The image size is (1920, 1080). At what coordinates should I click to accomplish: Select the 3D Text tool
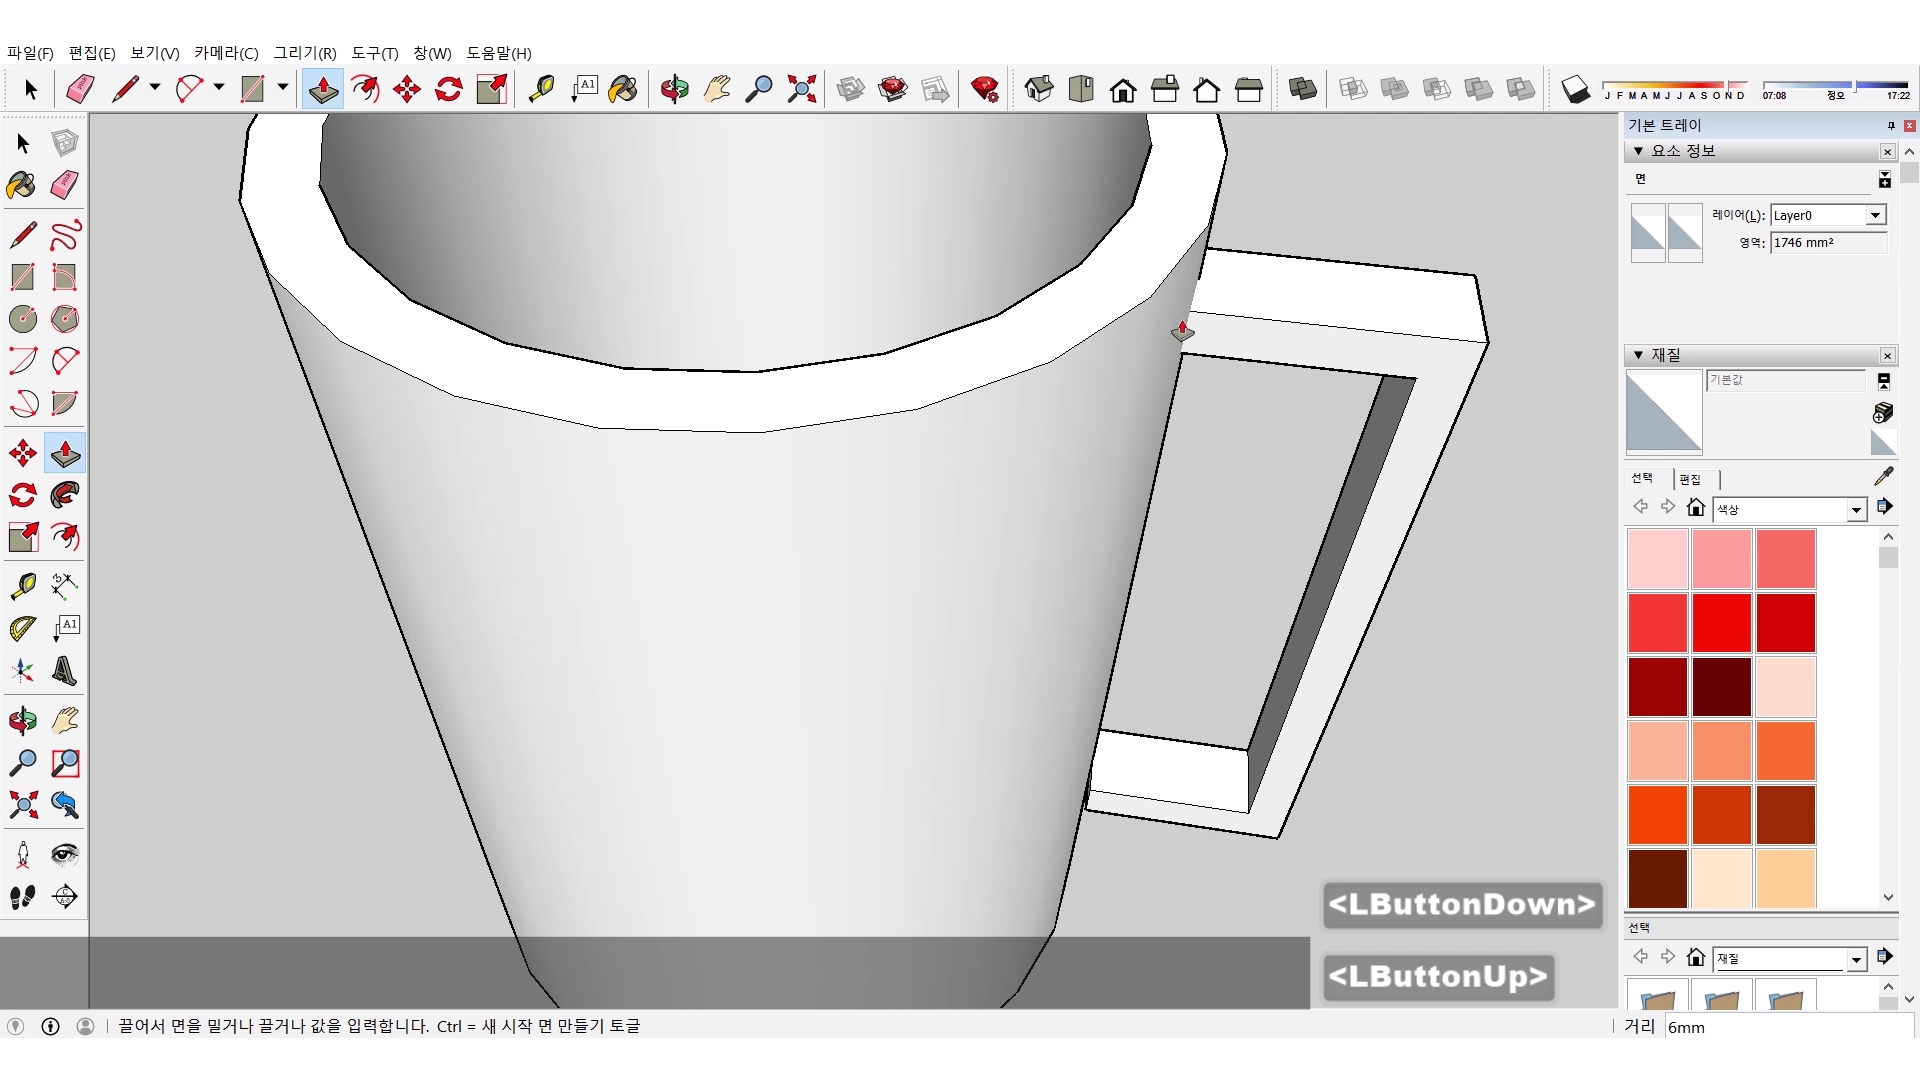[x=65, y=670]
